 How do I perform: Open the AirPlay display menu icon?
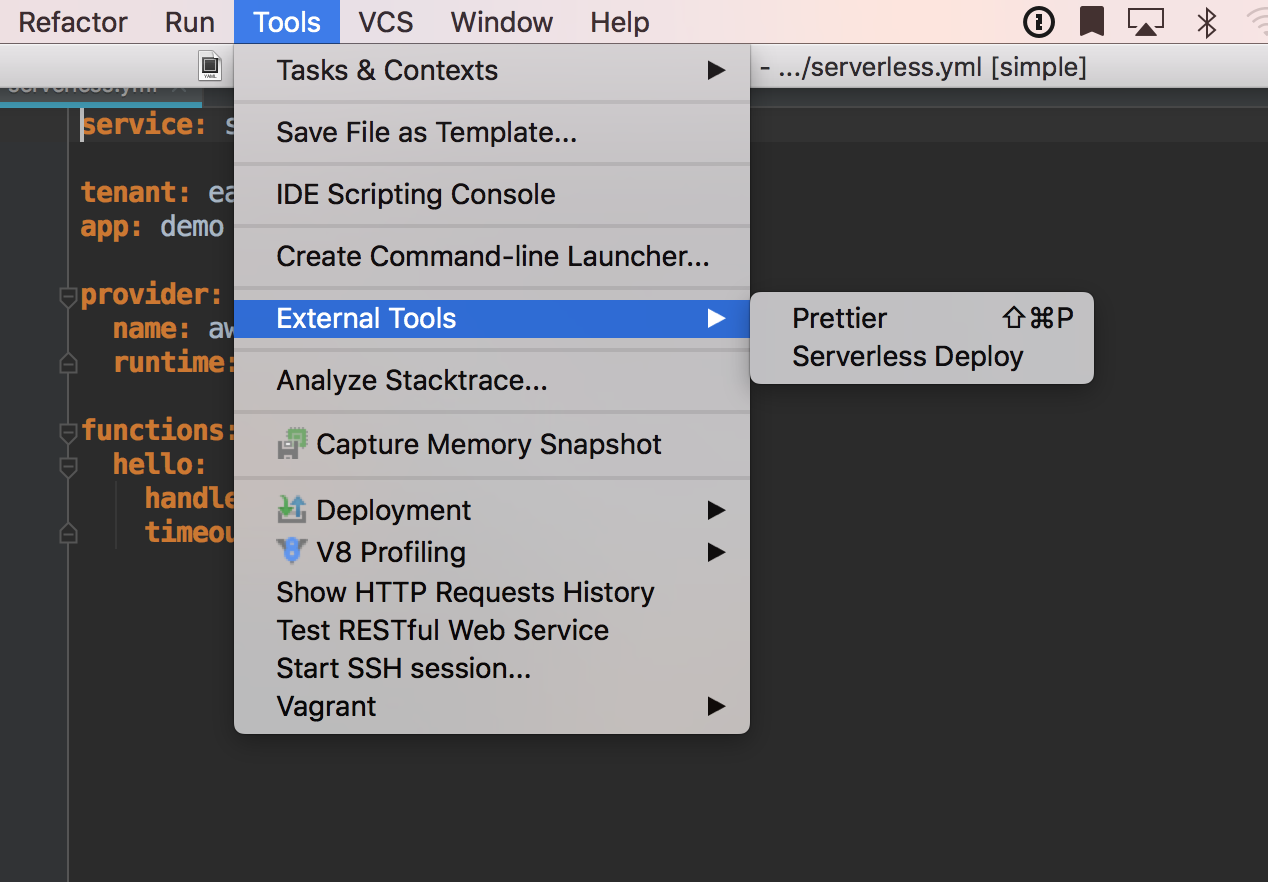click(x=1145, y=21)
